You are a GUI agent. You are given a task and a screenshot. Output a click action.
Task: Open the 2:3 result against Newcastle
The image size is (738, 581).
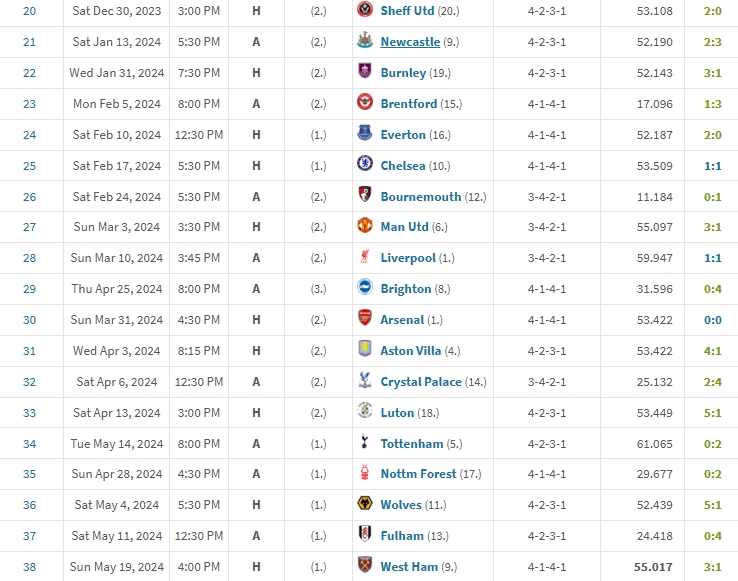(x=711, y=42)
